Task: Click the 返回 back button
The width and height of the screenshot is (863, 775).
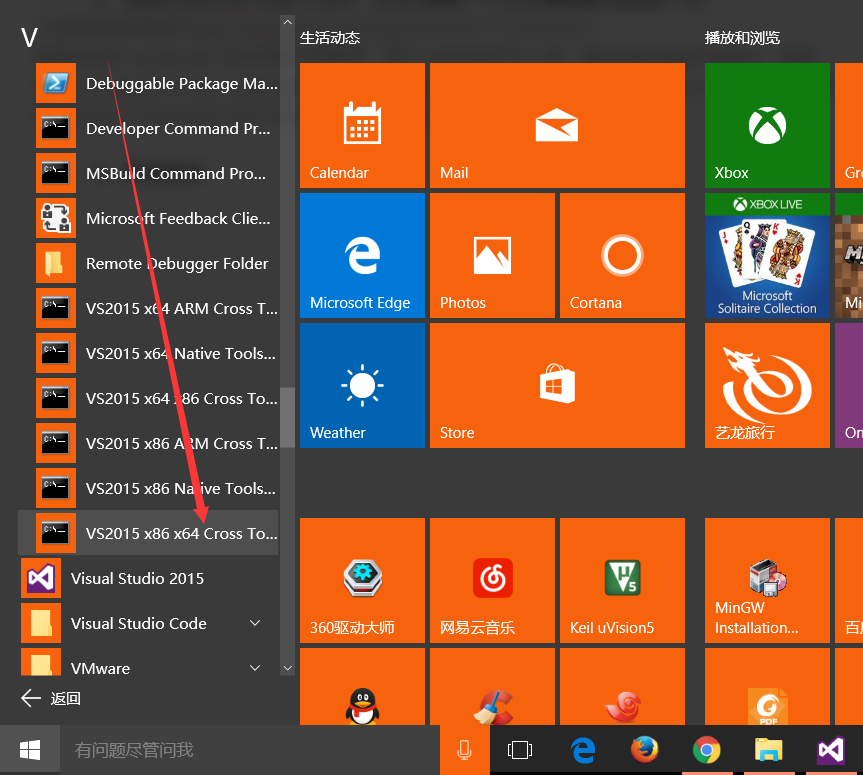Action: point(48,698)
